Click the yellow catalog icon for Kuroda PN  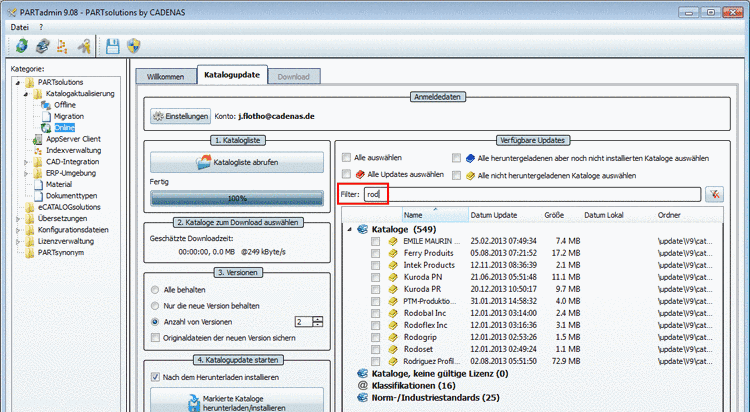[393, 277]
